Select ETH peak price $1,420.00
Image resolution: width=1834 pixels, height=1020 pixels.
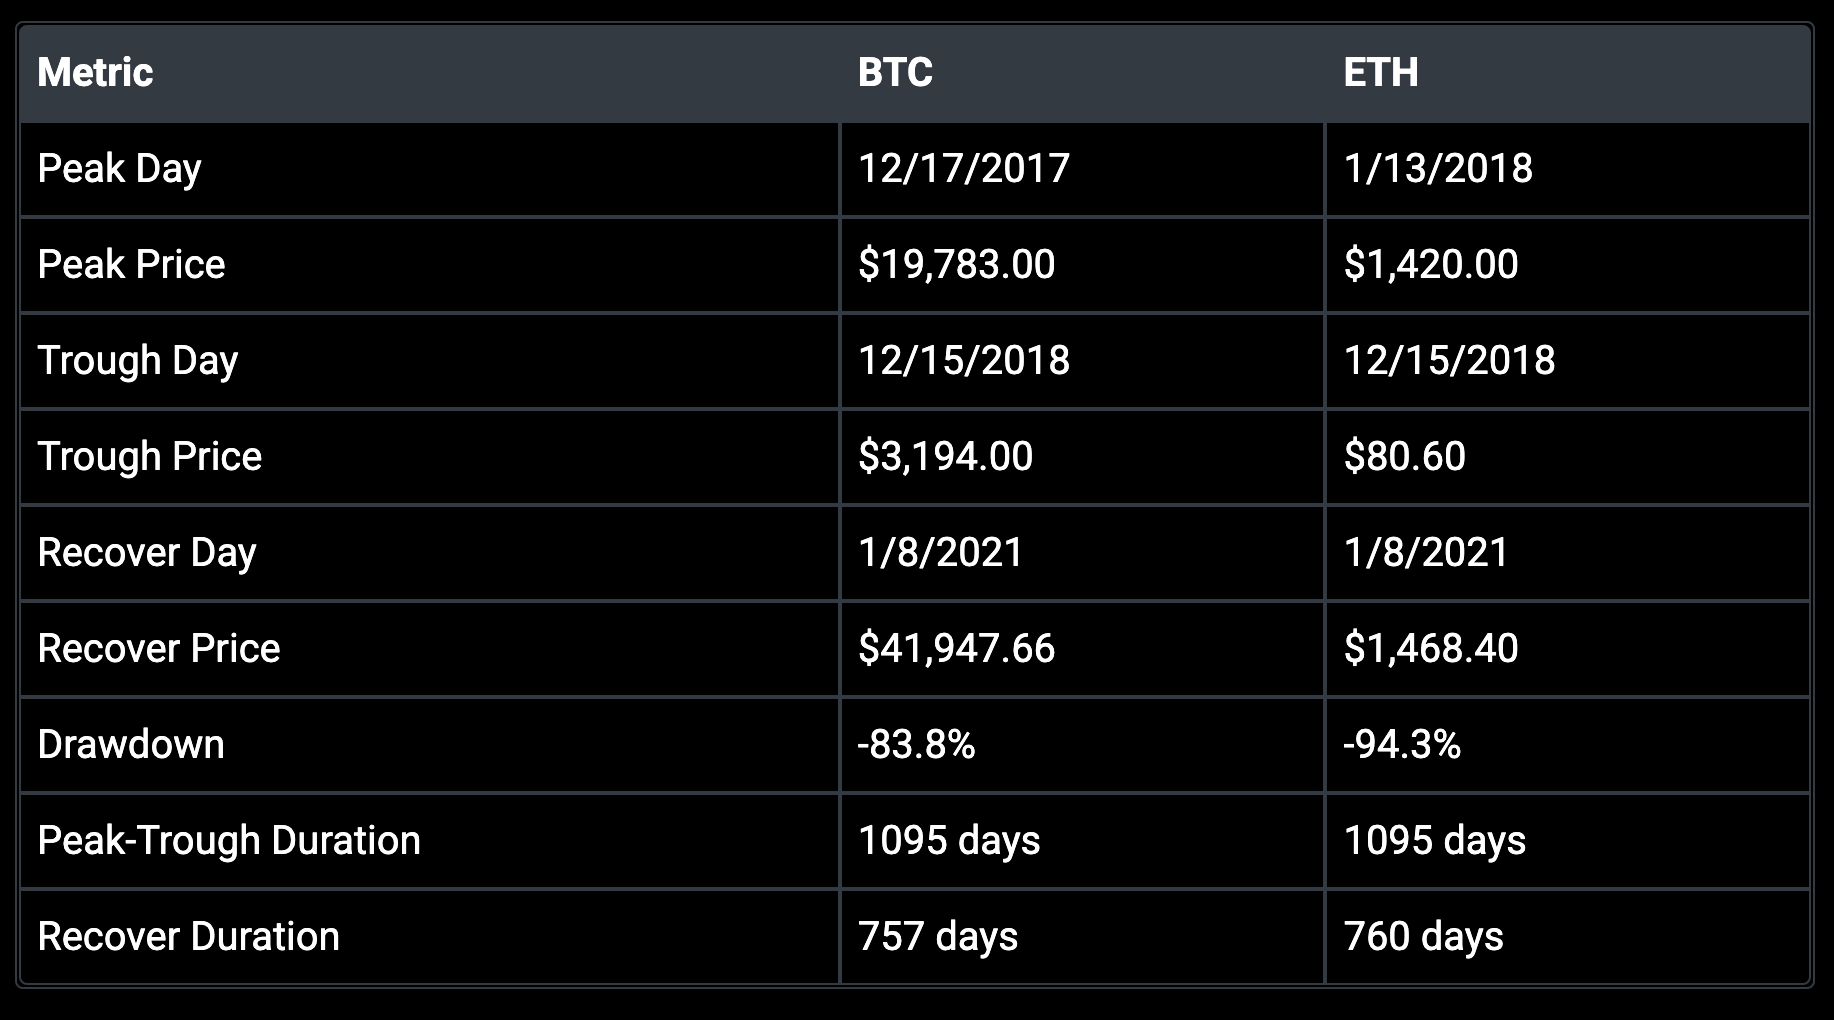(x=1431, y=264)
